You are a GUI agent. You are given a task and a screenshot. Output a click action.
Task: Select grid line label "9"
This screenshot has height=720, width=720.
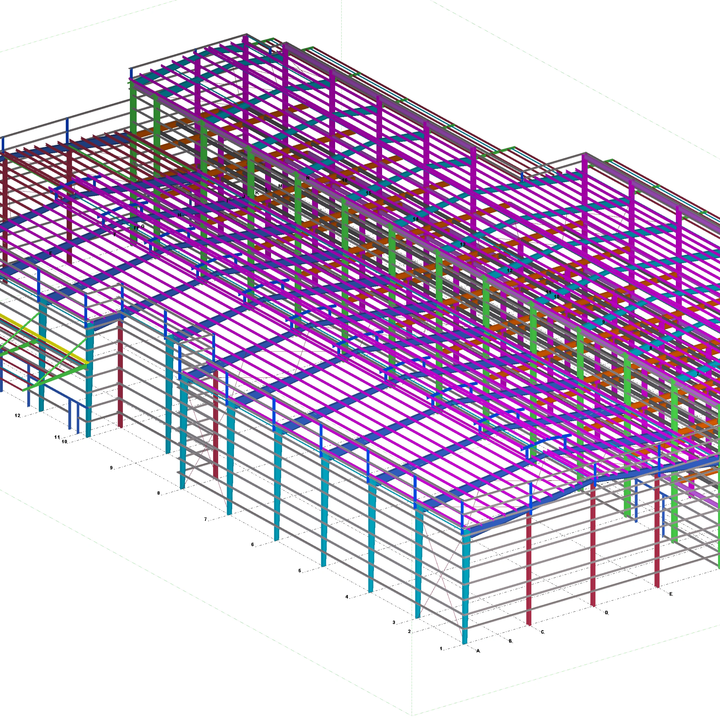click(x=111, y=468)
